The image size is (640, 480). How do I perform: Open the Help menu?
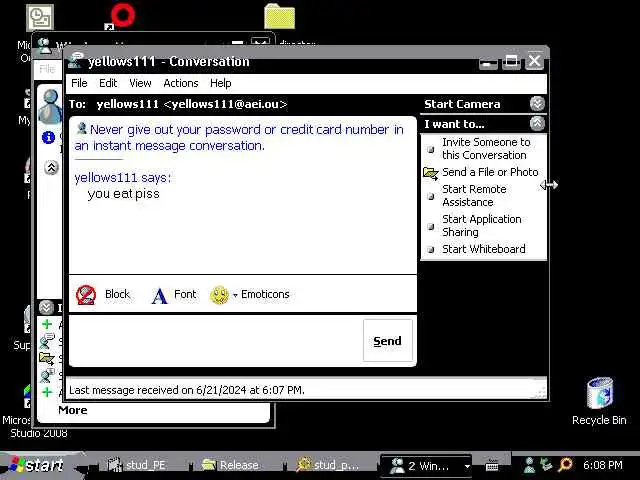coord(221,83)
